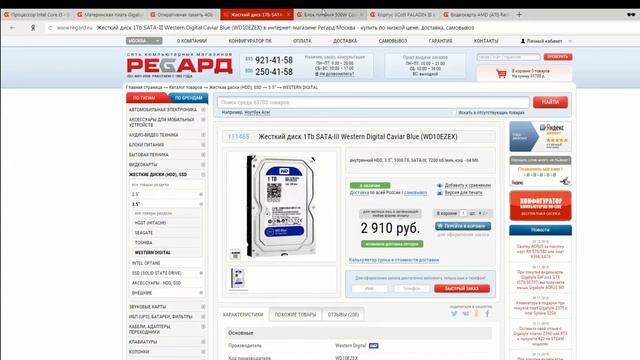Open the shopping cart icon in the header

501,73
